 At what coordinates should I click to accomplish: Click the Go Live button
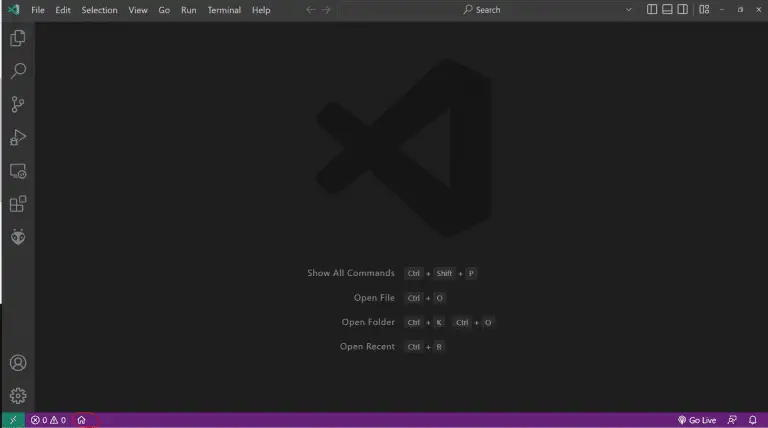(x=697, y=420)
